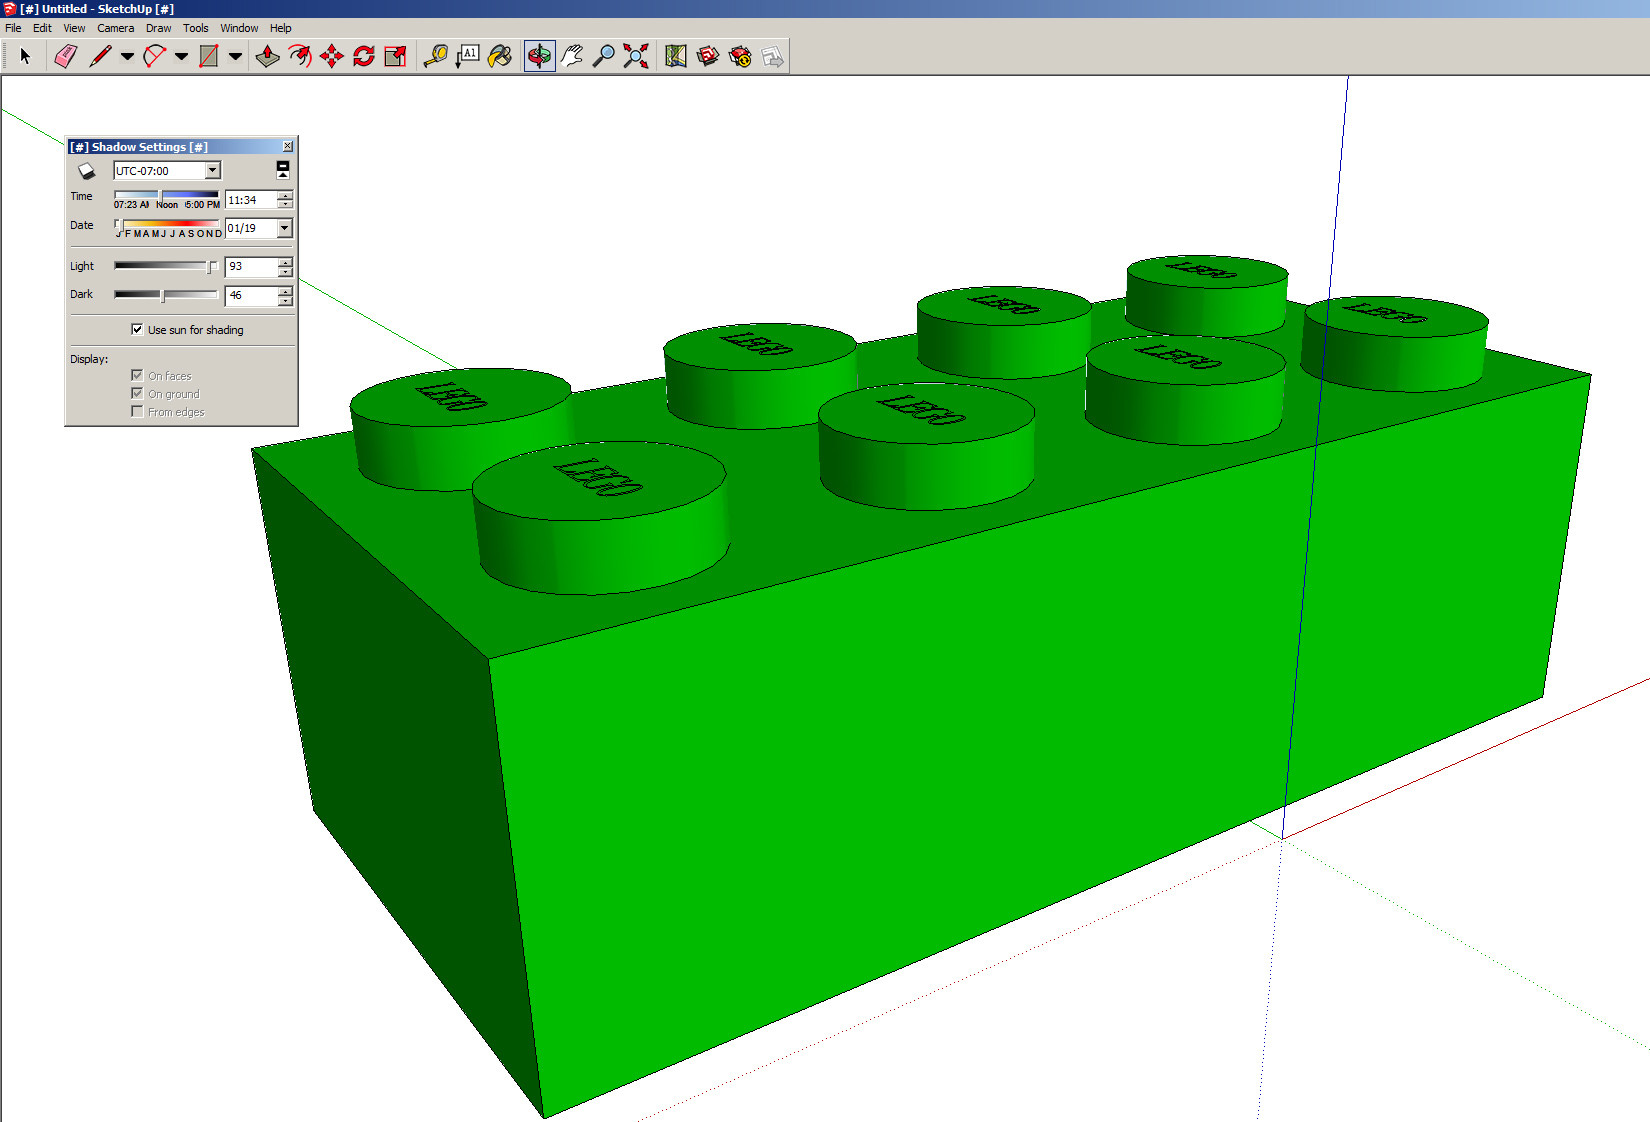Click the Dark slider handle
The image size is (1650, 1122).
(163, 295)
